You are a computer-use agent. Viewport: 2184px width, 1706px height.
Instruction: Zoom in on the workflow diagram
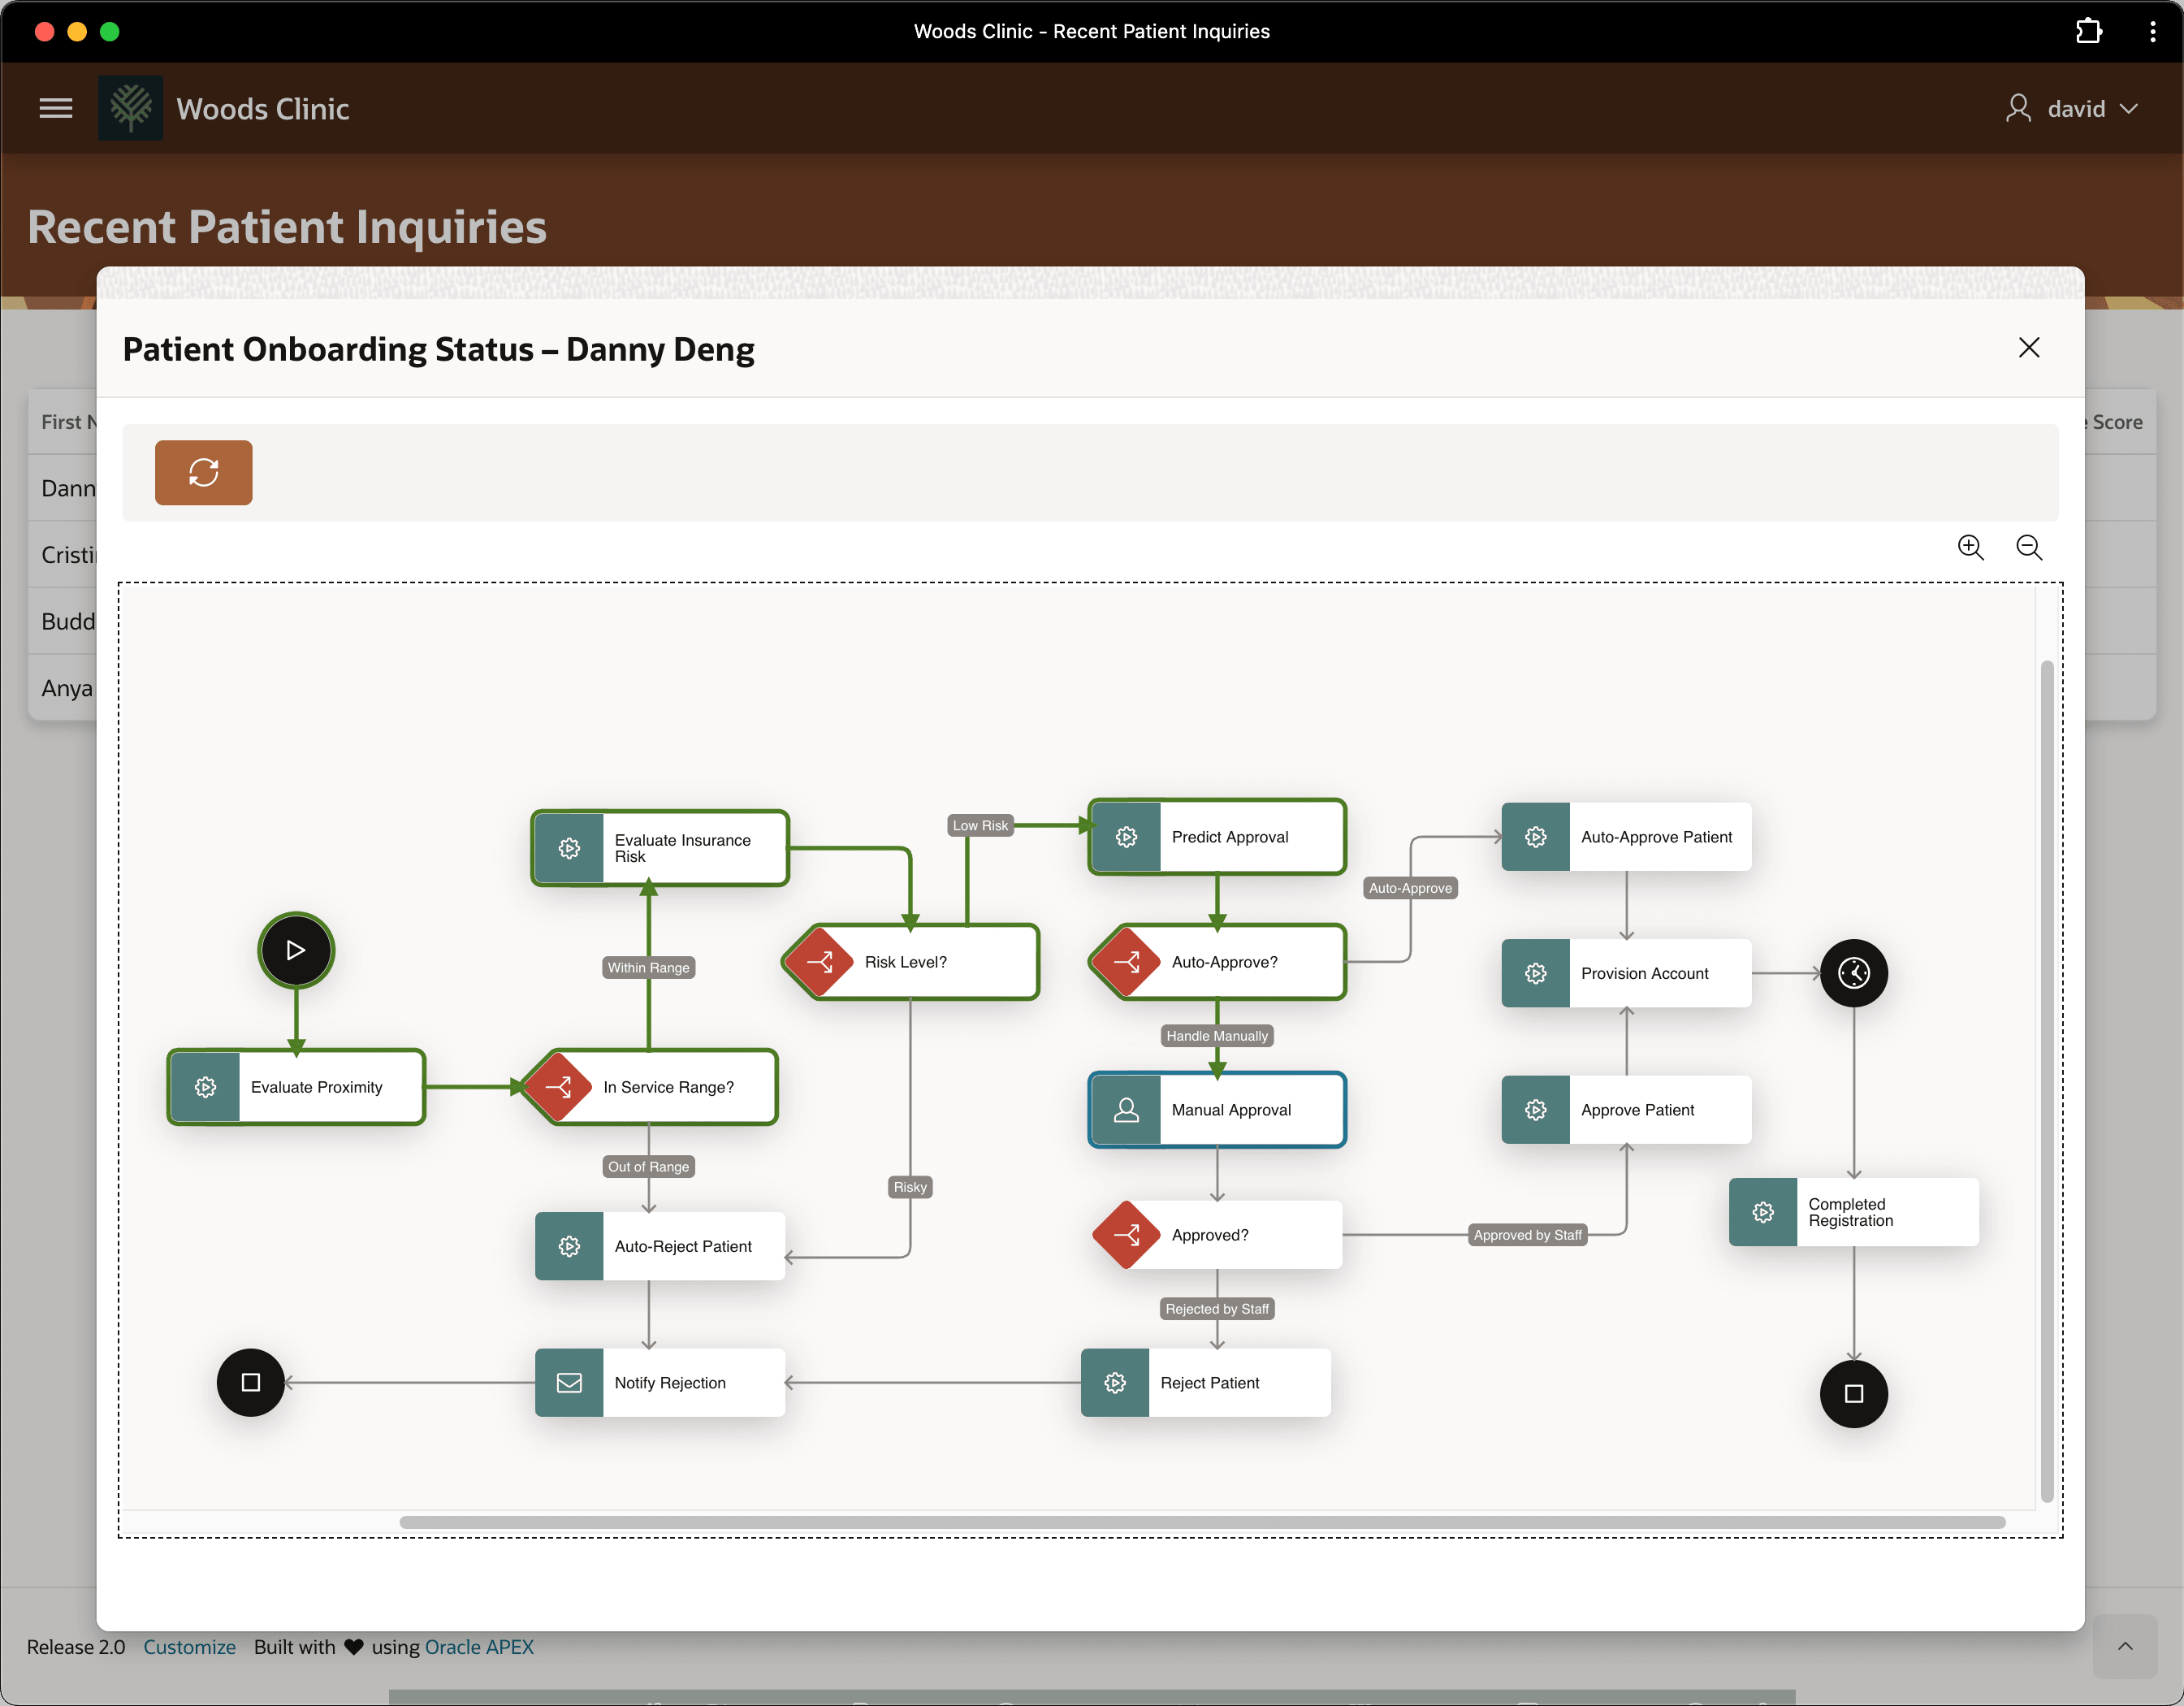(1970, 547)
